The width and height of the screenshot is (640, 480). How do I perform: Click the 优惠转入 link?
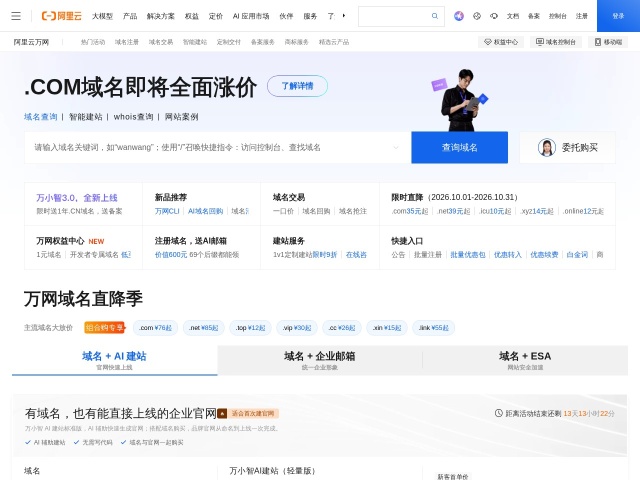508,255
